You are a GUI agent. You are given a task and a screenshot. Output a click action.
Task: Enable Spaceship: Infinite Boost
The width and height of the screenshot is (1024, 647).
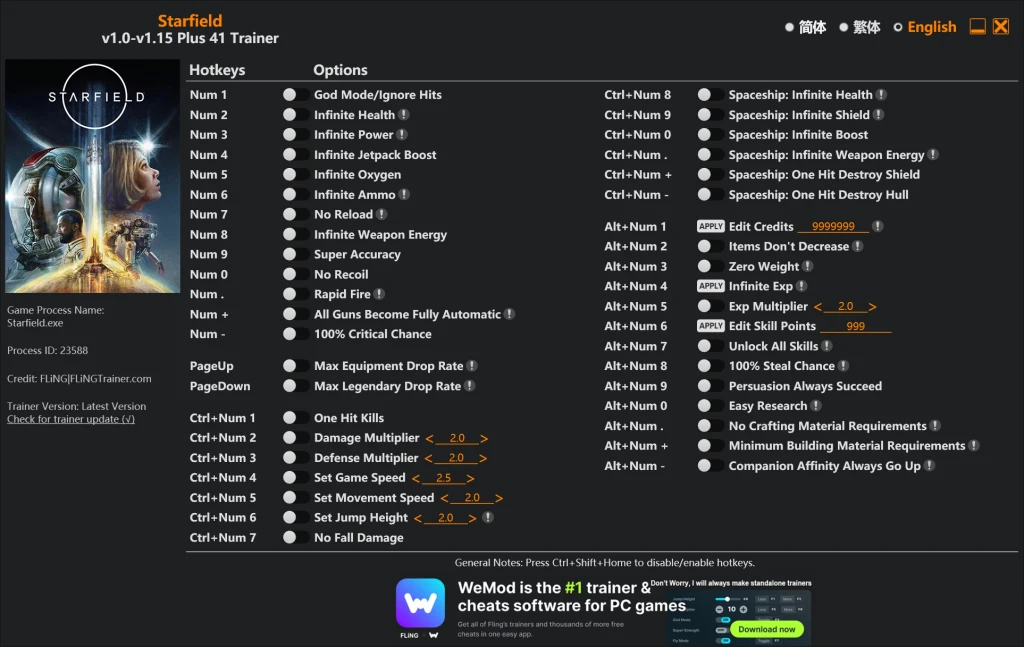(711, 134)
